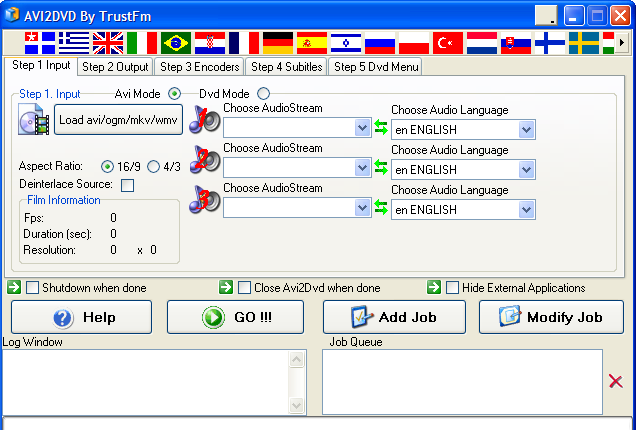
Task: Click the AVI2DVD title bar app icon
Action: pos(12,15)
